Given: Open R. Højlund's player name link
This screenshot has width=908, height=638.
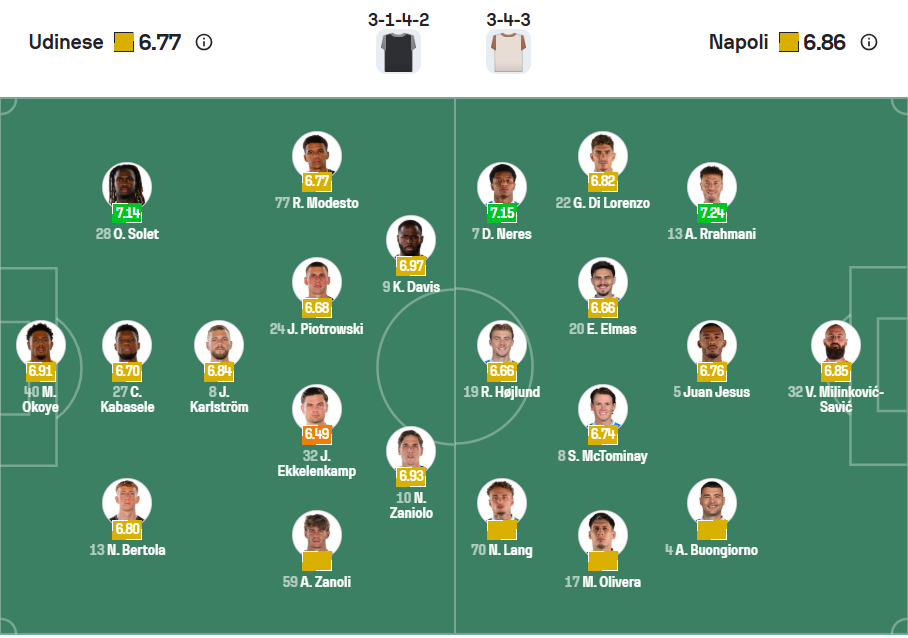Looking at the screenshot, I should click(x=501, y=392).
